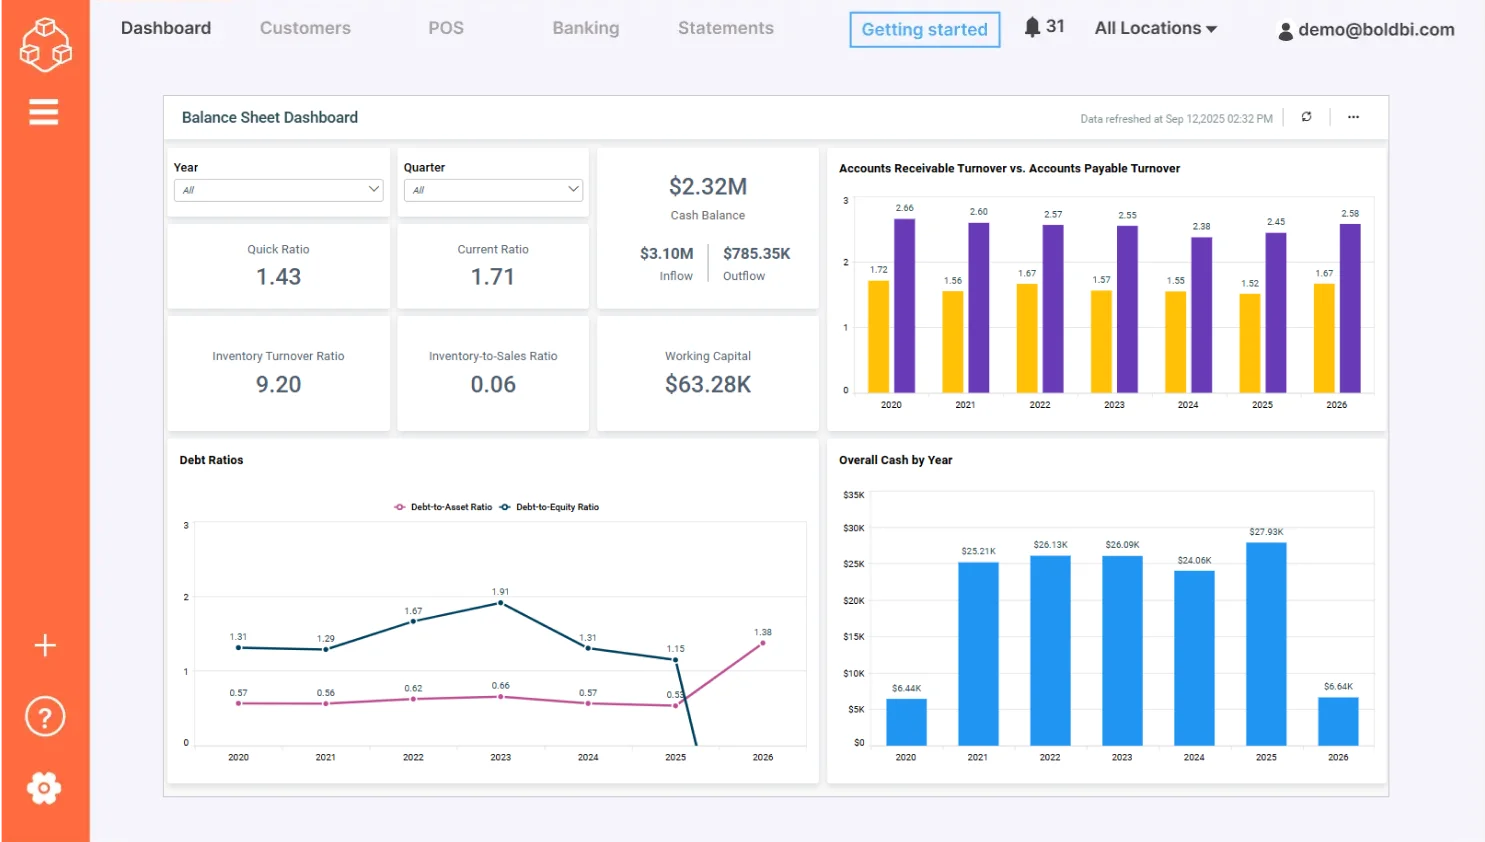Navigate to the Banking tab
1485x842 pixels.
tap(586, 28)
